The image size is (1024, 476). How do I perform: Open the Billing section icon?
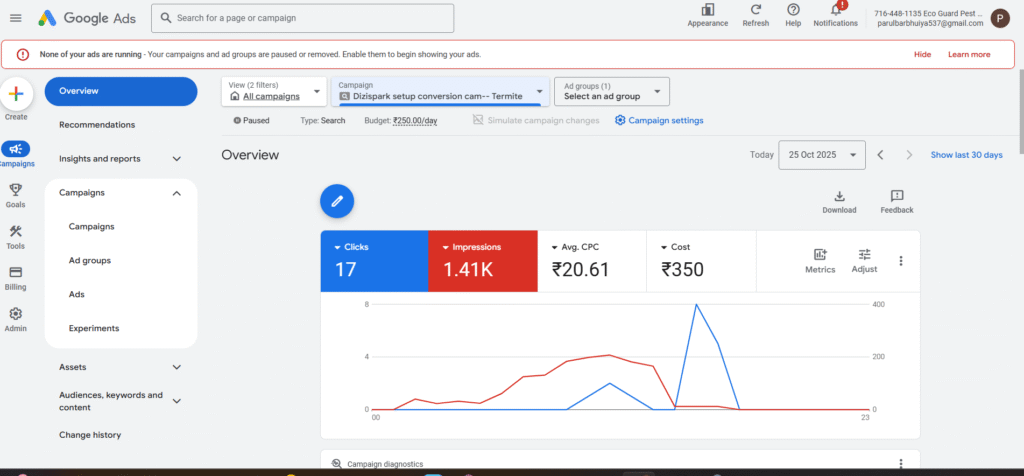point(16,274)
